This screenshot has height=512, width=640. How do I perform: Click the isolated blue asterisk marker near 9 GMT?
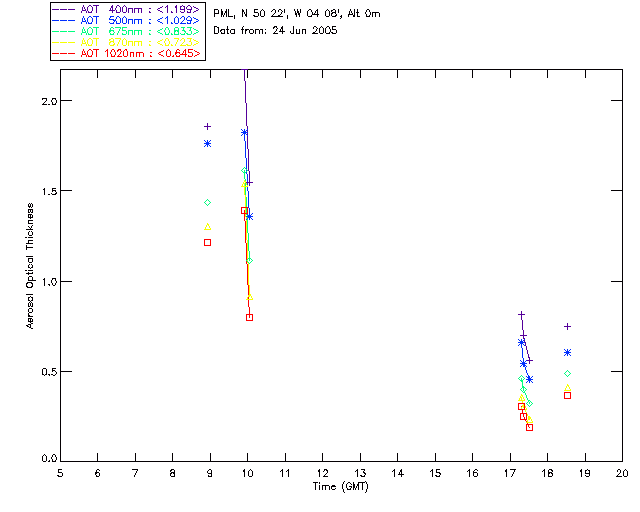207,144
